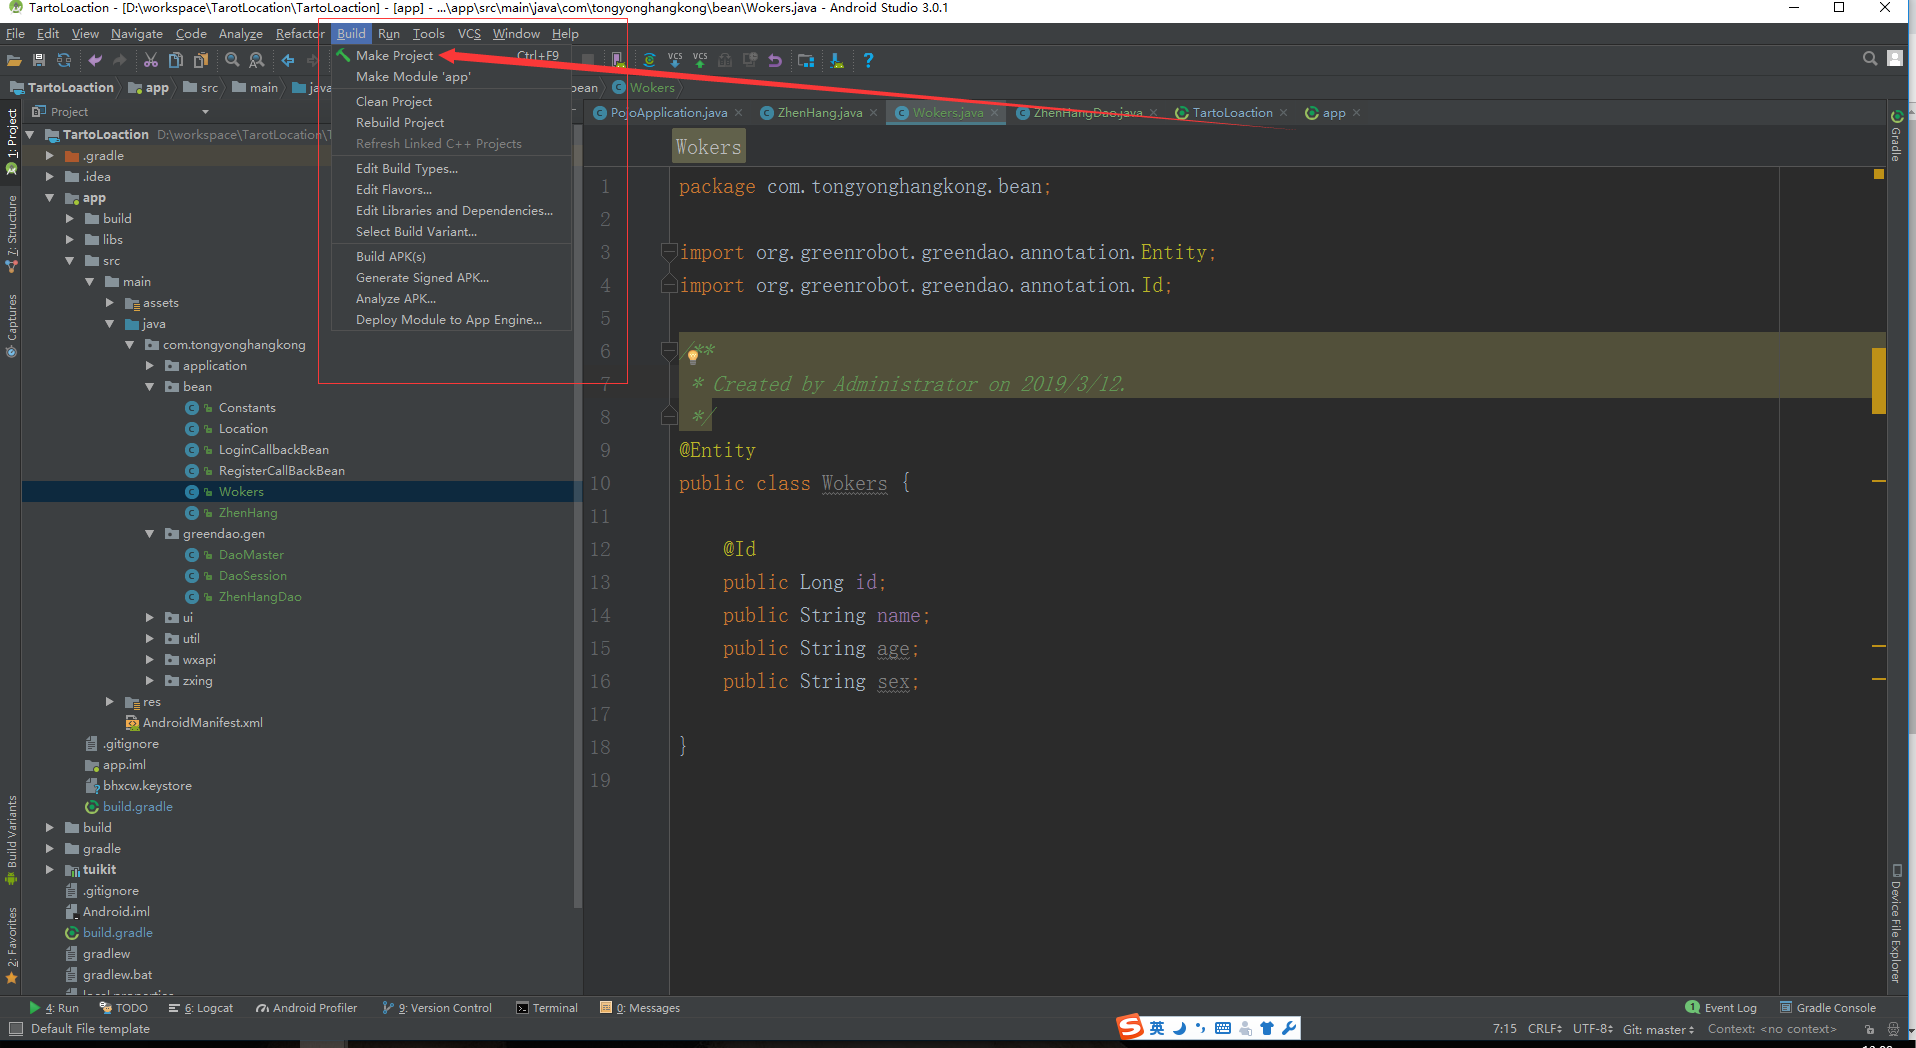
Task: Select Make Project from the Build menu
Action: pyautogui.click(x=395, y=55)
